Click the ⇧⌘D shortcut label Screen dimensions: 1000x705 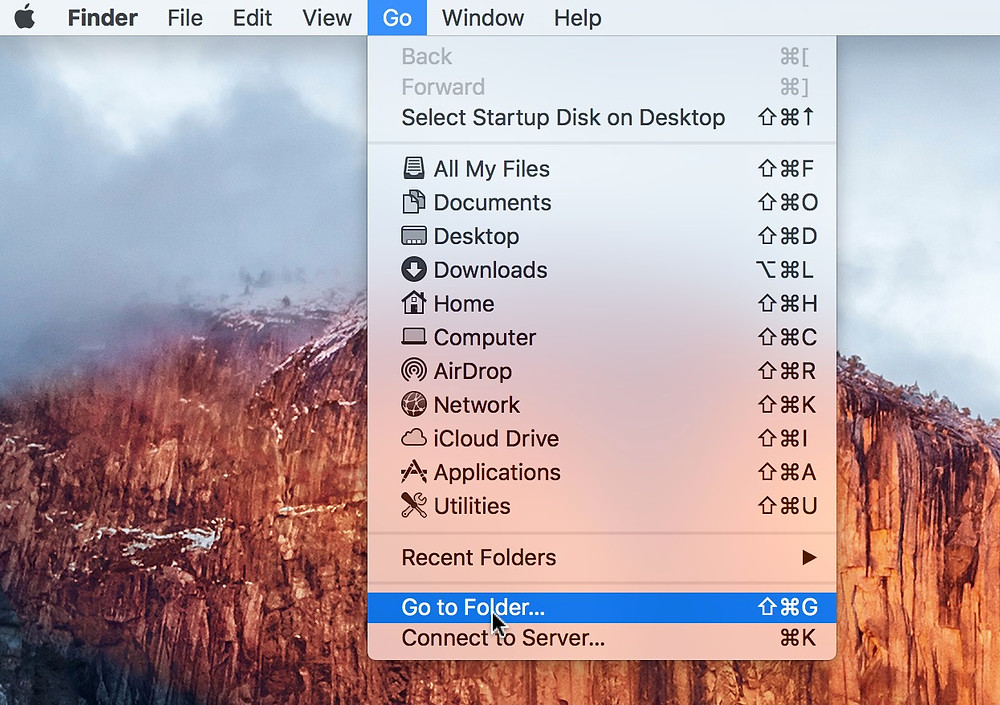click(788, 236)
